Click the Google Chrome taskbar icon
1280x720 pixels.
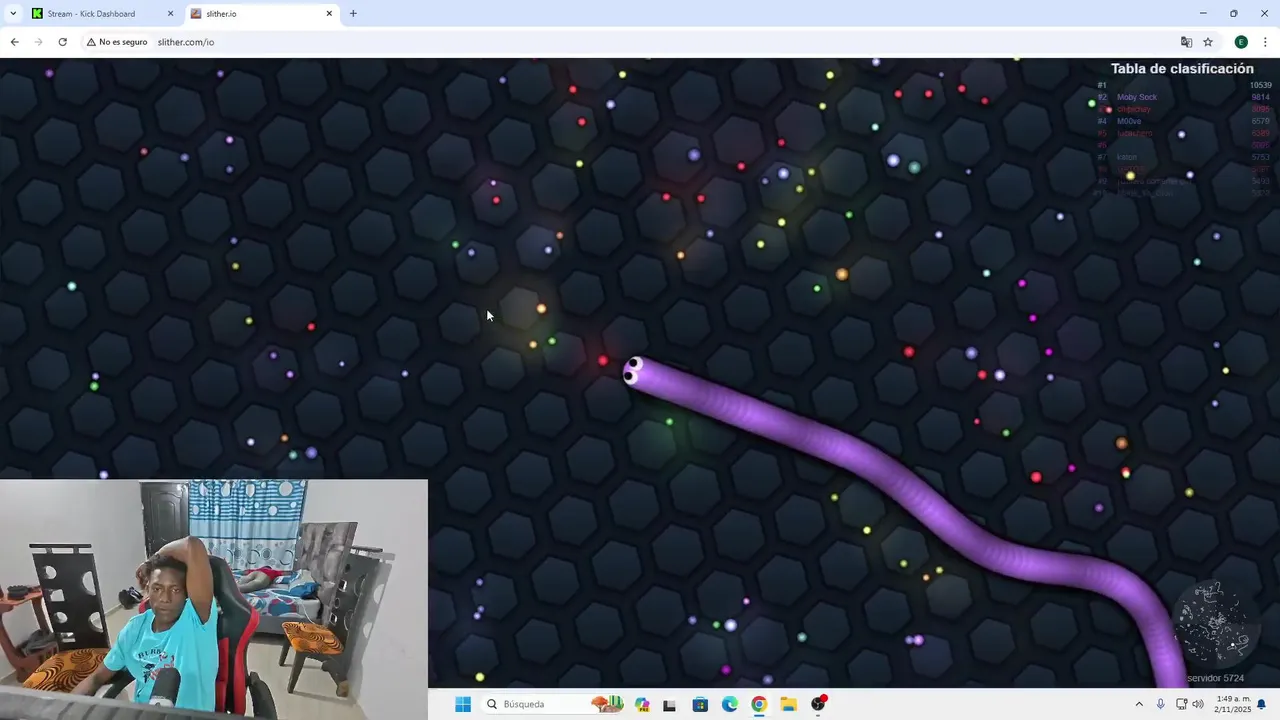[x=759, y=704]
